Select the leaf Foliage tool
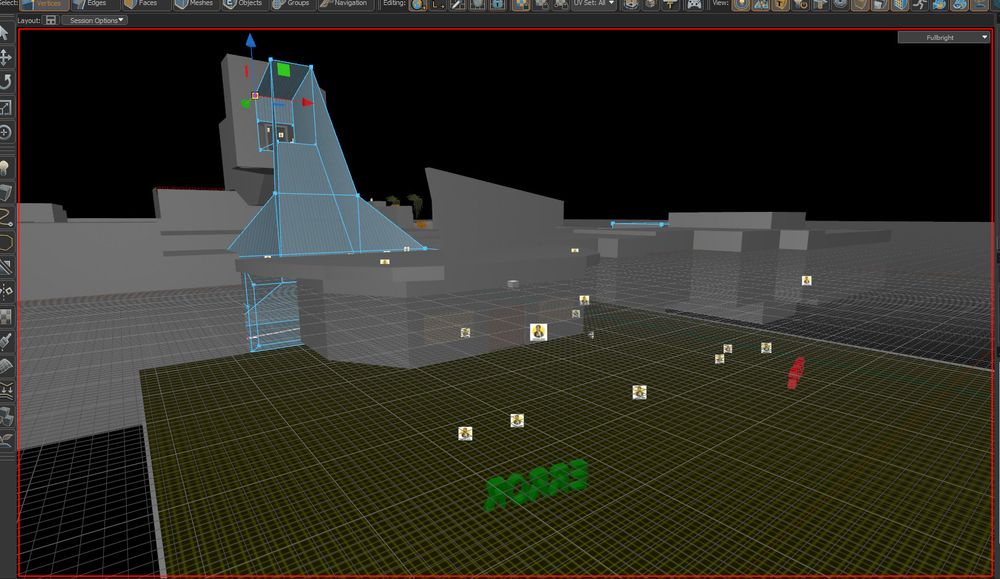 click(x=6, y=441)
